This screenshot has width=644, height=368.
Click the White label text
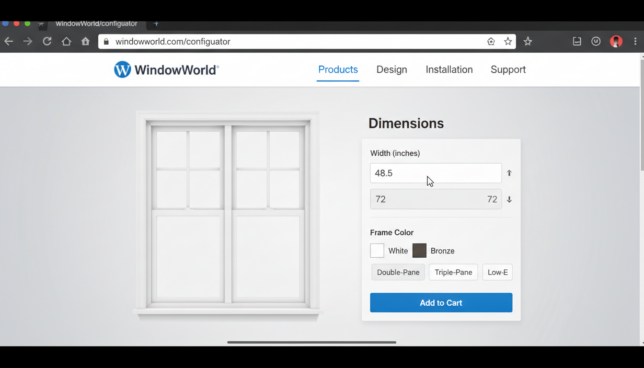[x=398, y=251]
